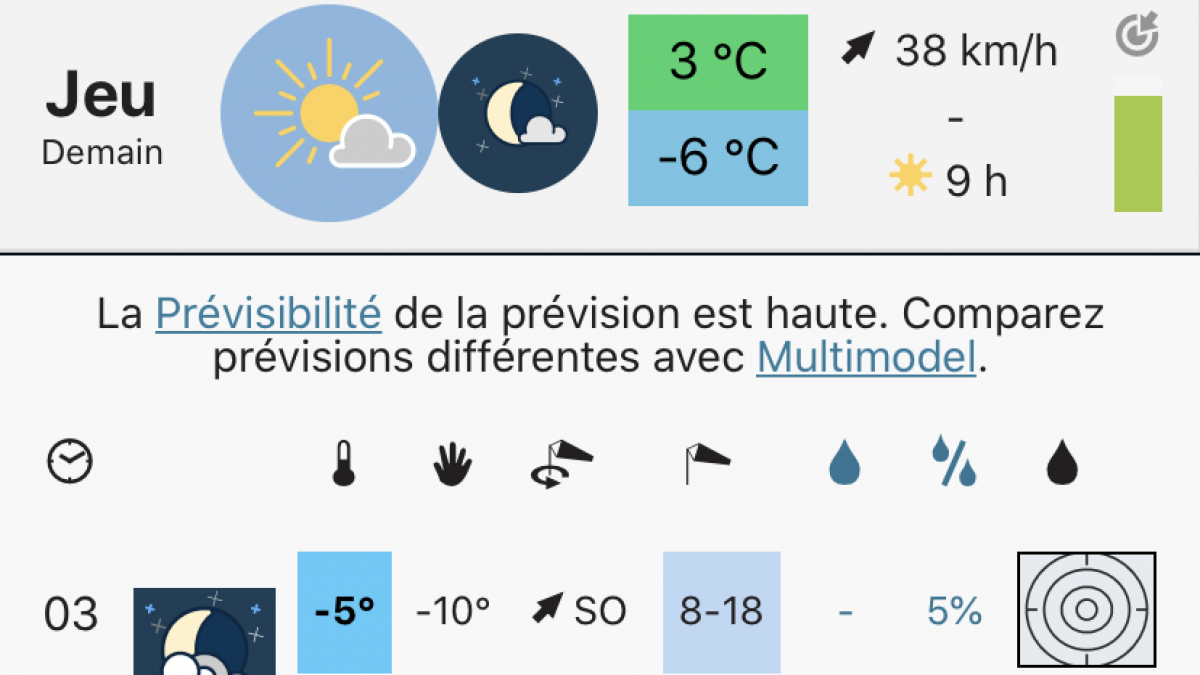Click the 8-18 wind speed cell
The width and height of the screenshot is (1200, 675).
coord(721,611)
